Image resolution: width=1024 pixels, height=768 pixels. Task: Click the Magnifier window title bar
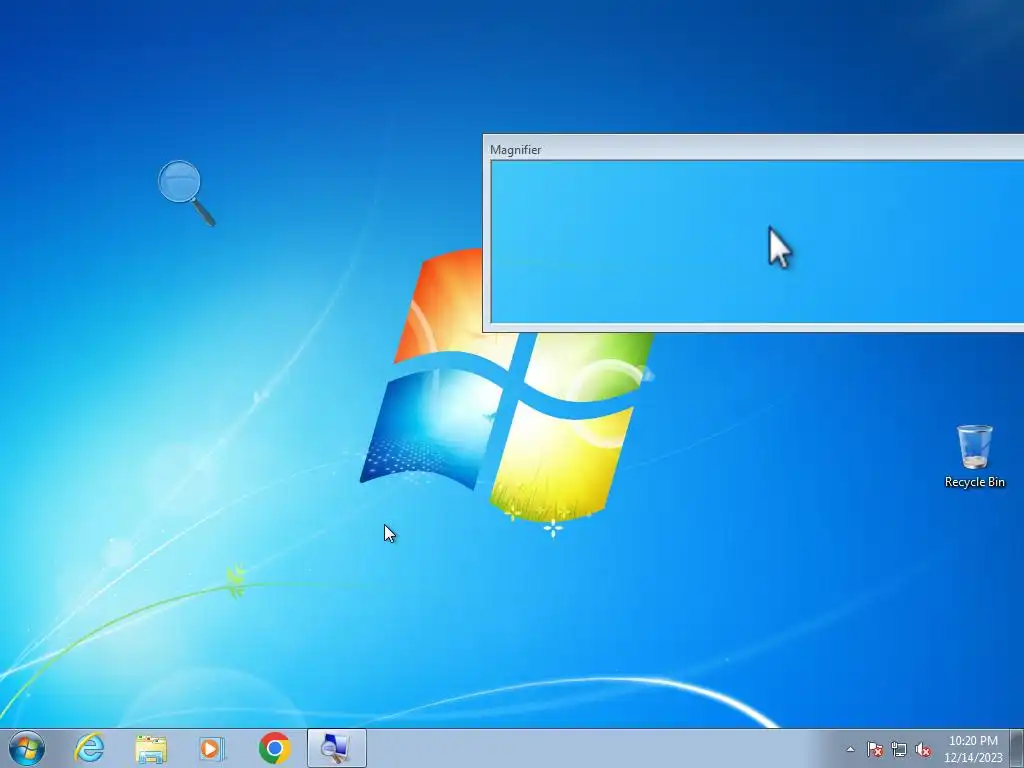pyautogui.click(x=754, y=150)
